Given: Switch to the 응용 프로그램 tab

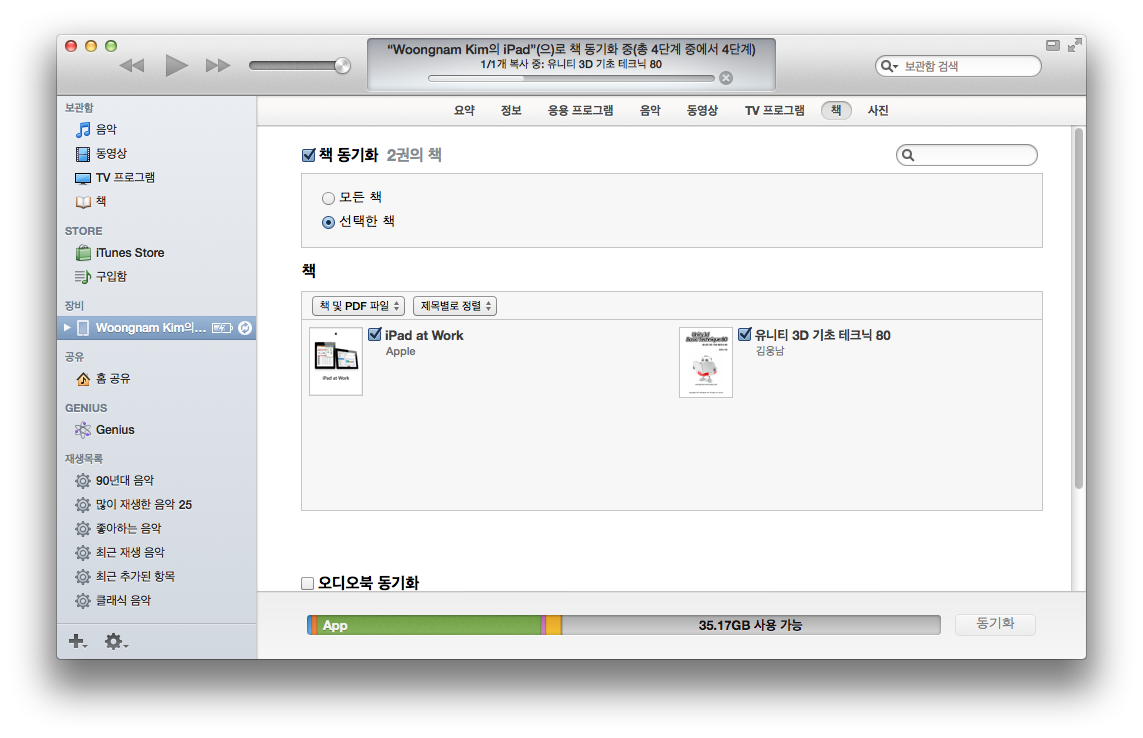Looking at the screenshot, I should click(580, 111).
